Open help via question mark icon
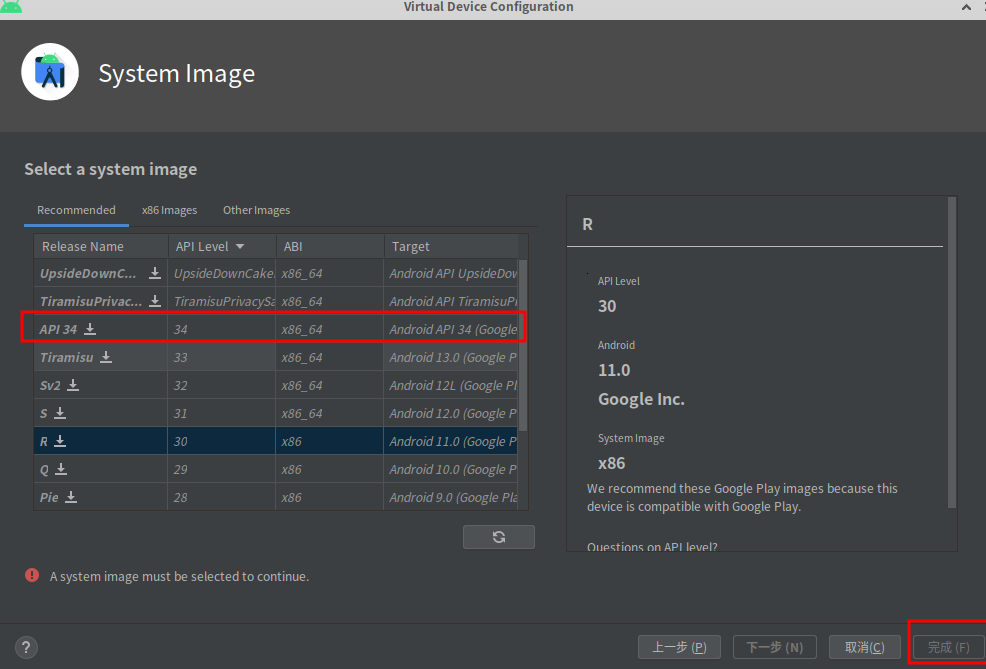The width and height of the screenshot is (986, 669). tap(26, 647)
